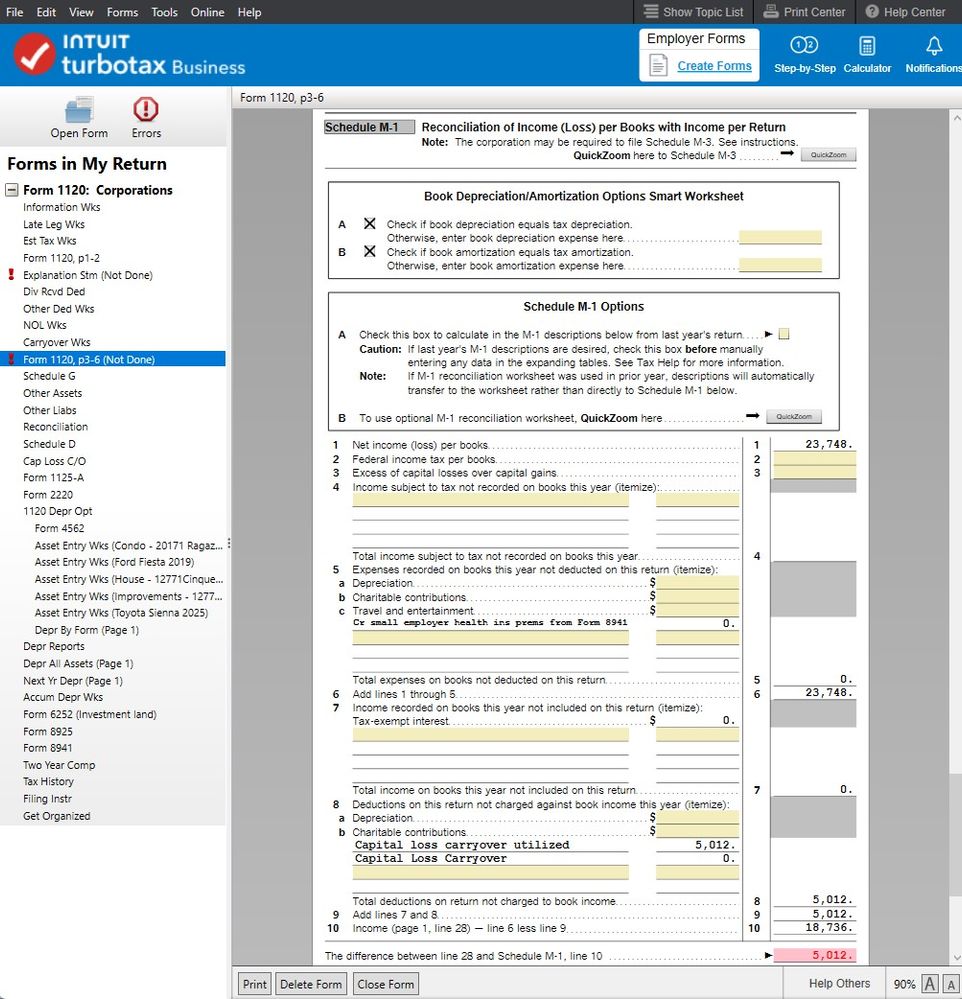
Task: Click the Help Others button
Action: click(x=839, y=983)
